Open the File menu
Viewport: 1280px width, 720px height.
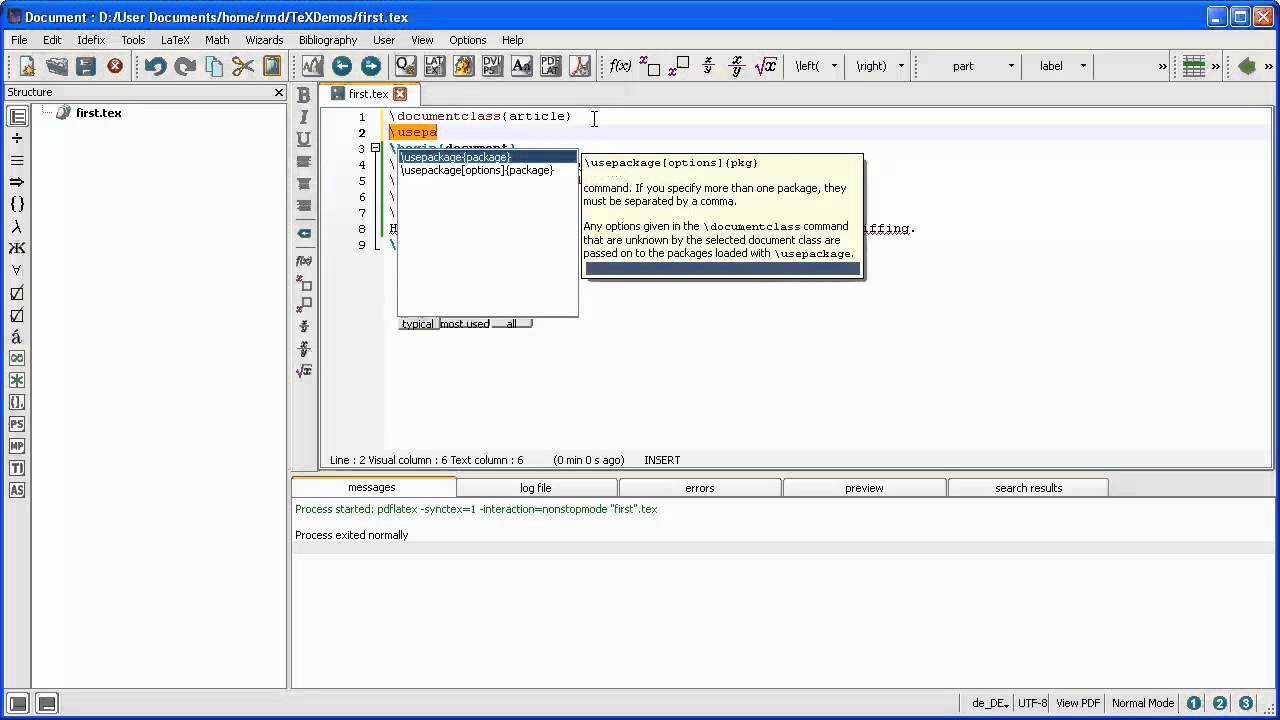pyautogui.click(x=19, y=40)
